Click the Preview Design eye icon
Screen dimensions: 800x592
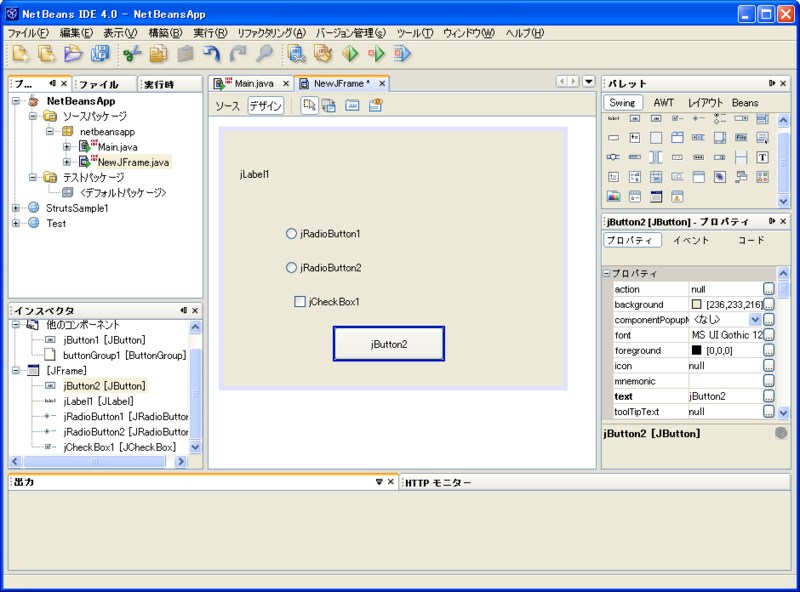point(376,105)
